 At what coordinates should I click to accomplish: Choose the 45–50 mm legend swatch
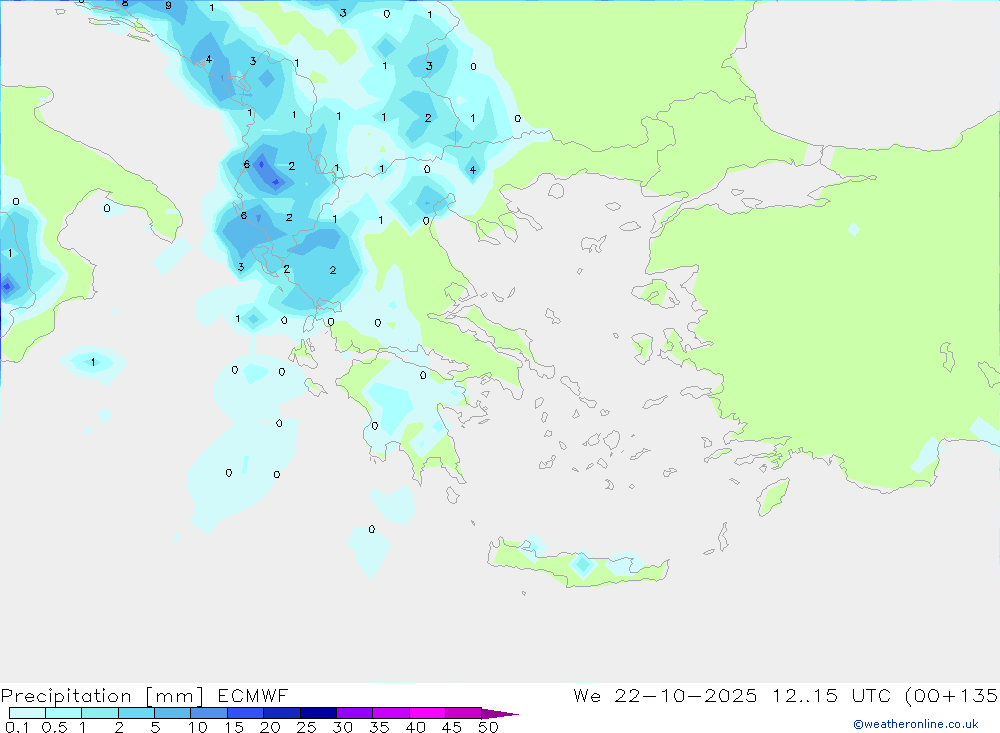coord(464,713)
